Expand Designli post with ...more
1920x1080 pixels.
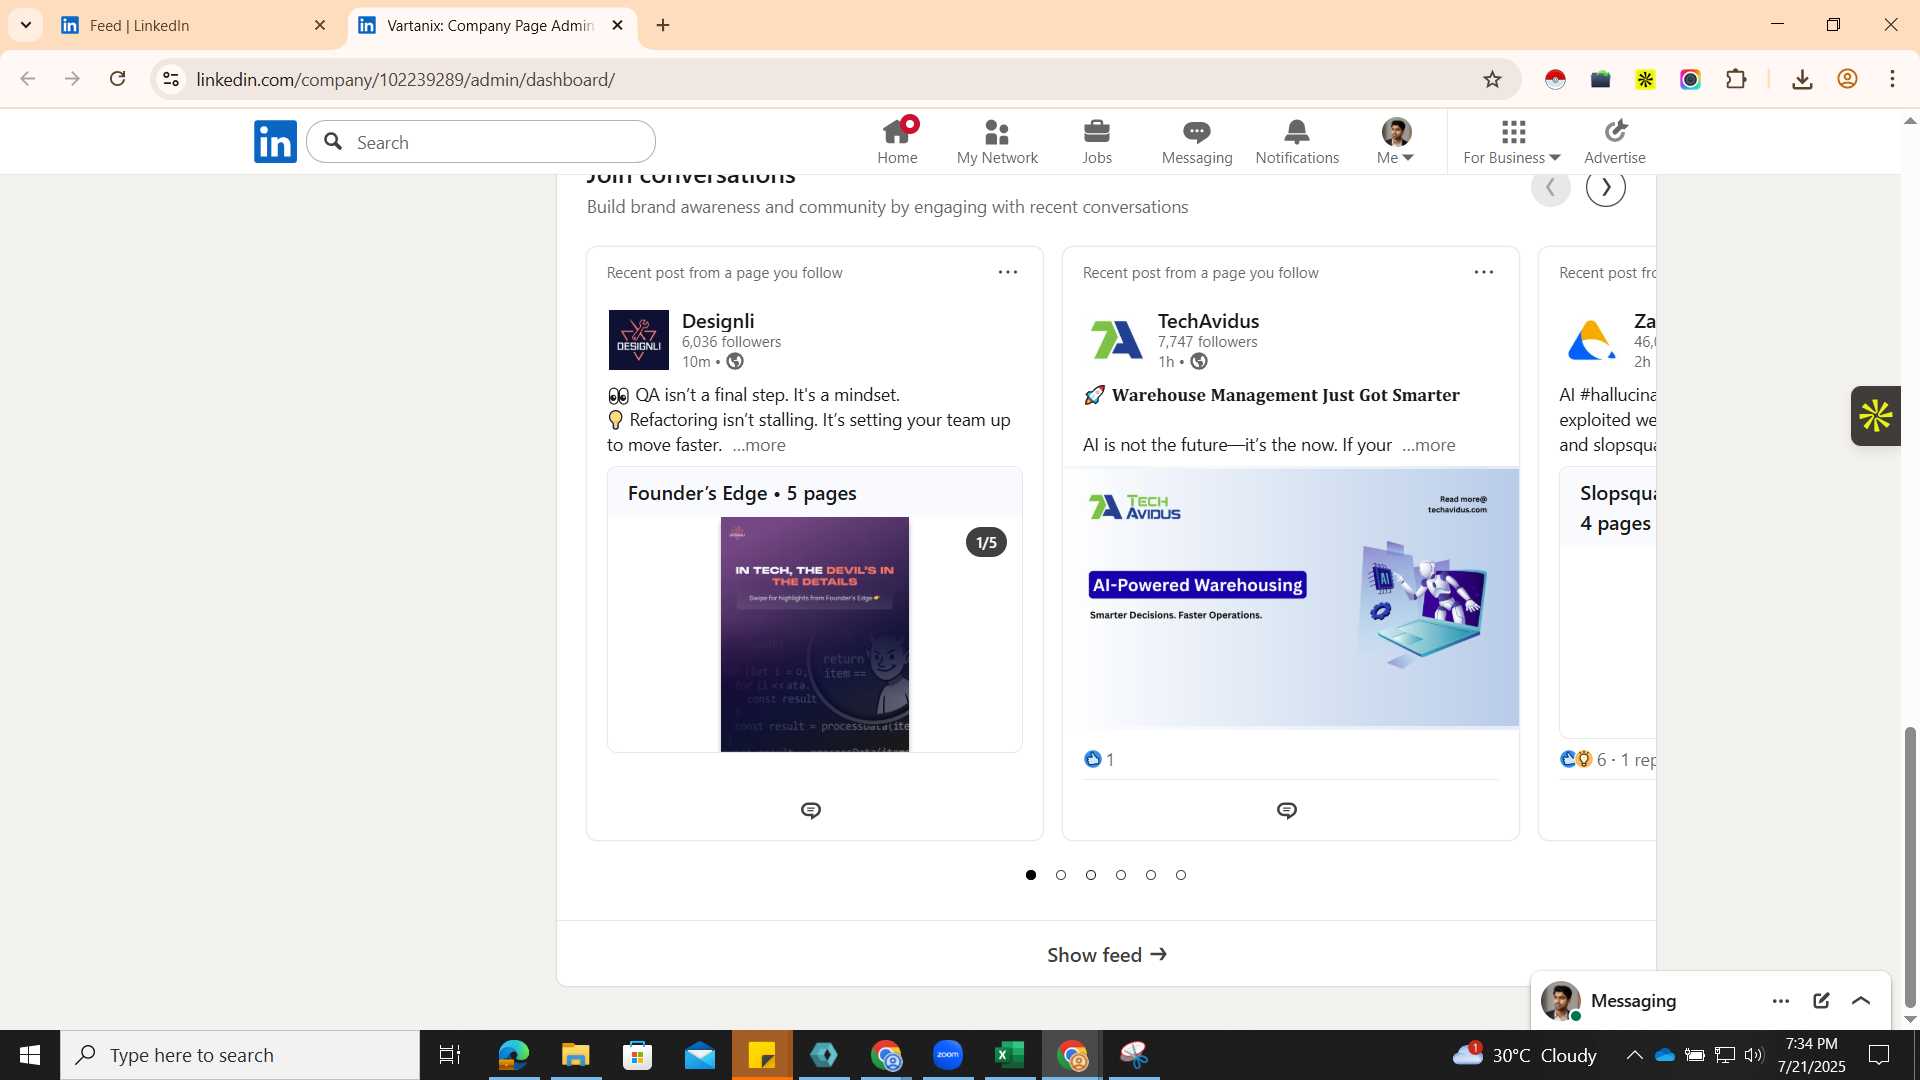[759, 445]
